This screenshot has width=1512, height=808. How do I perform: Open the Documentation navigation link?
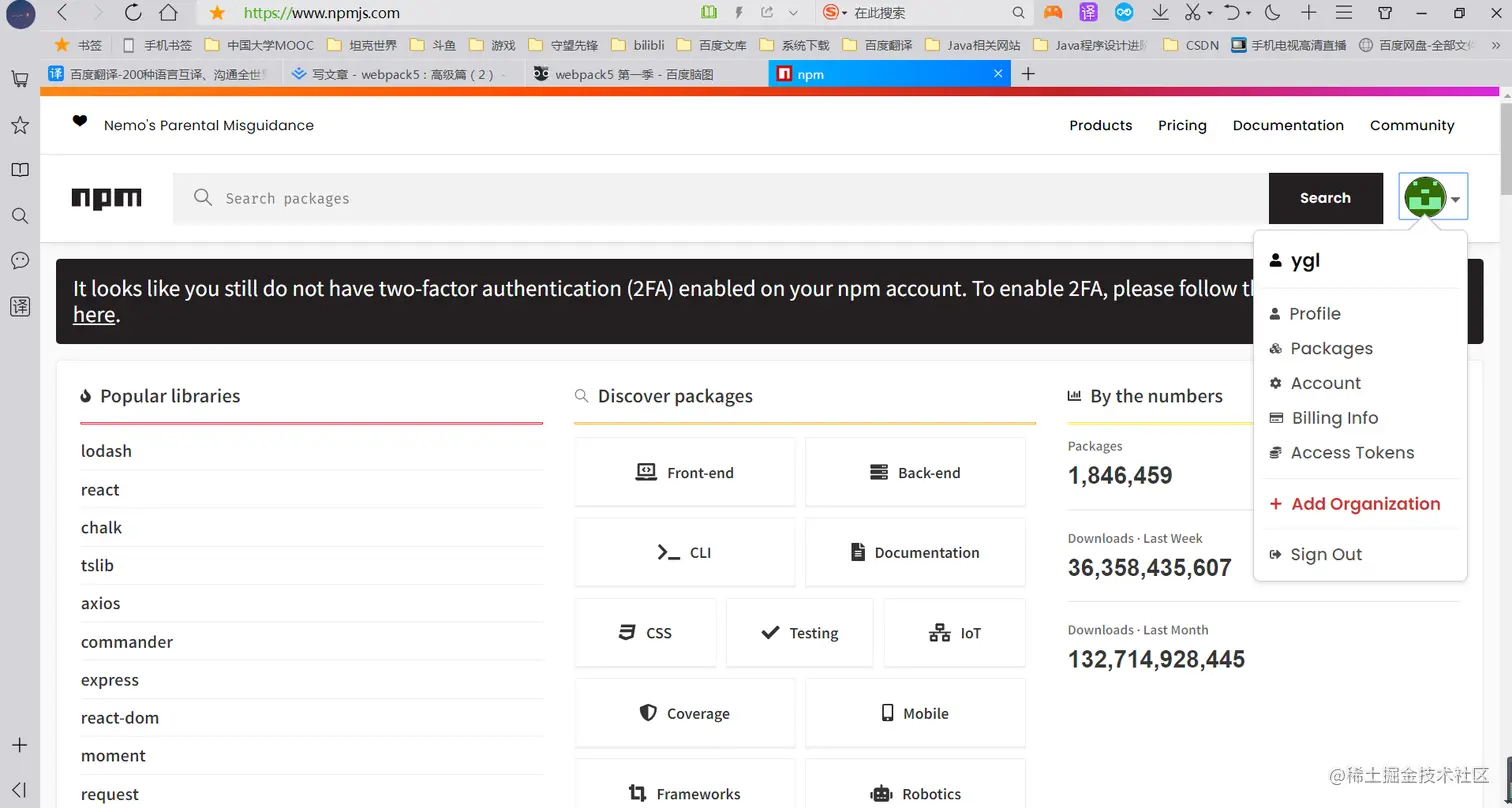[1288, 125]
